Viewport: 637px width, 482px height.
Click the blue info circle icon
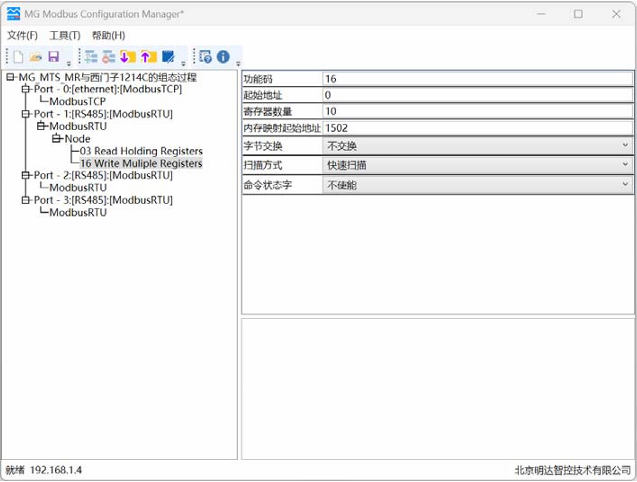tap(223, 57)
